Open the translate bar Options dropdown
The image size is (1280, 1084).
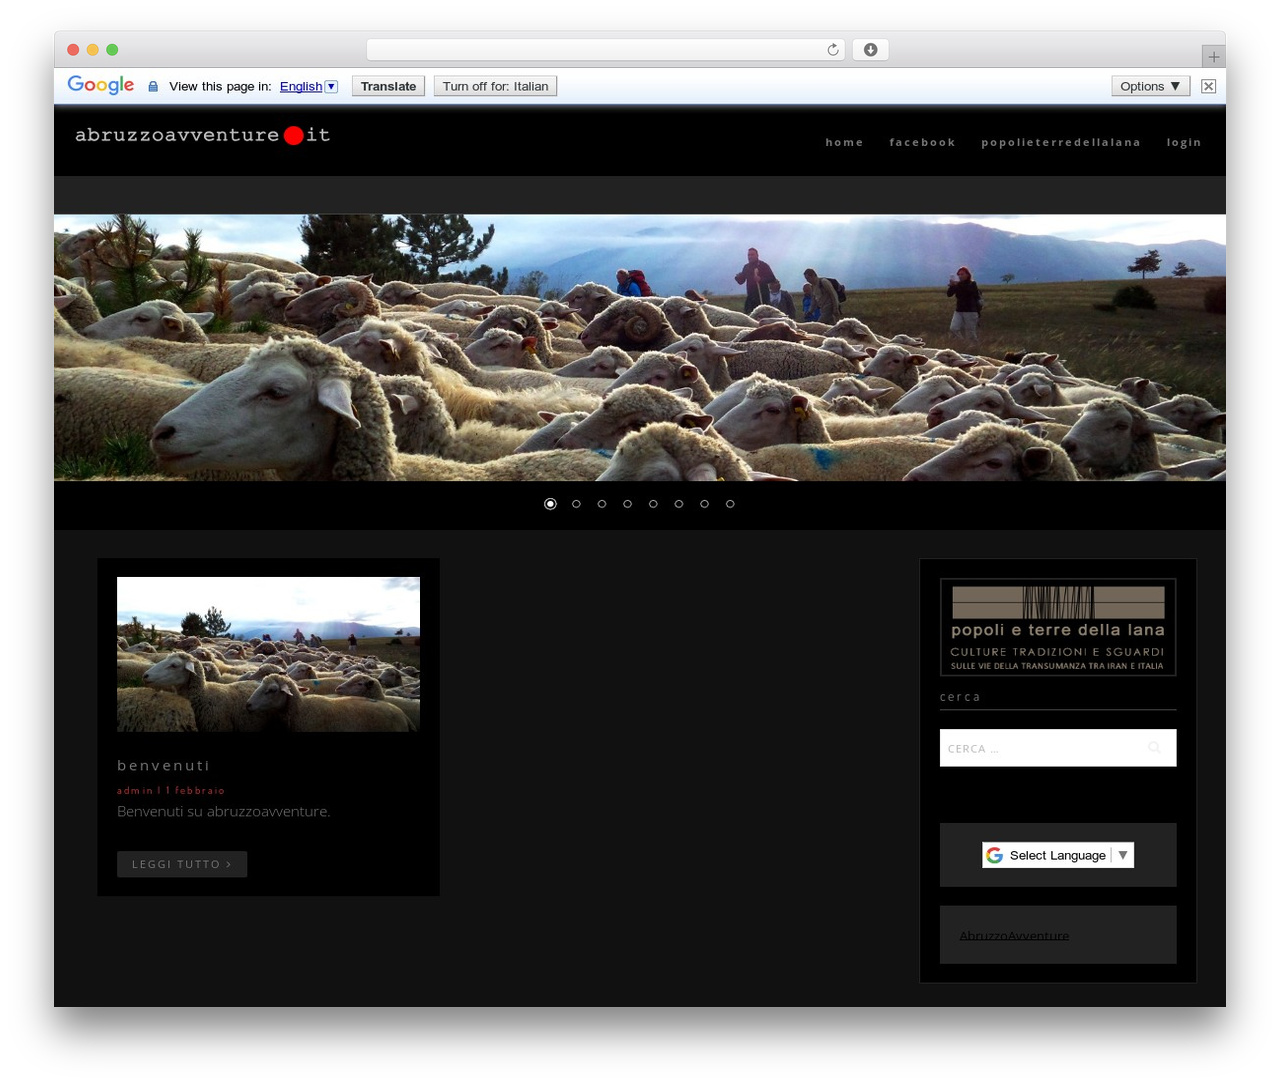pyautogui.click(x=1150, y=86)
